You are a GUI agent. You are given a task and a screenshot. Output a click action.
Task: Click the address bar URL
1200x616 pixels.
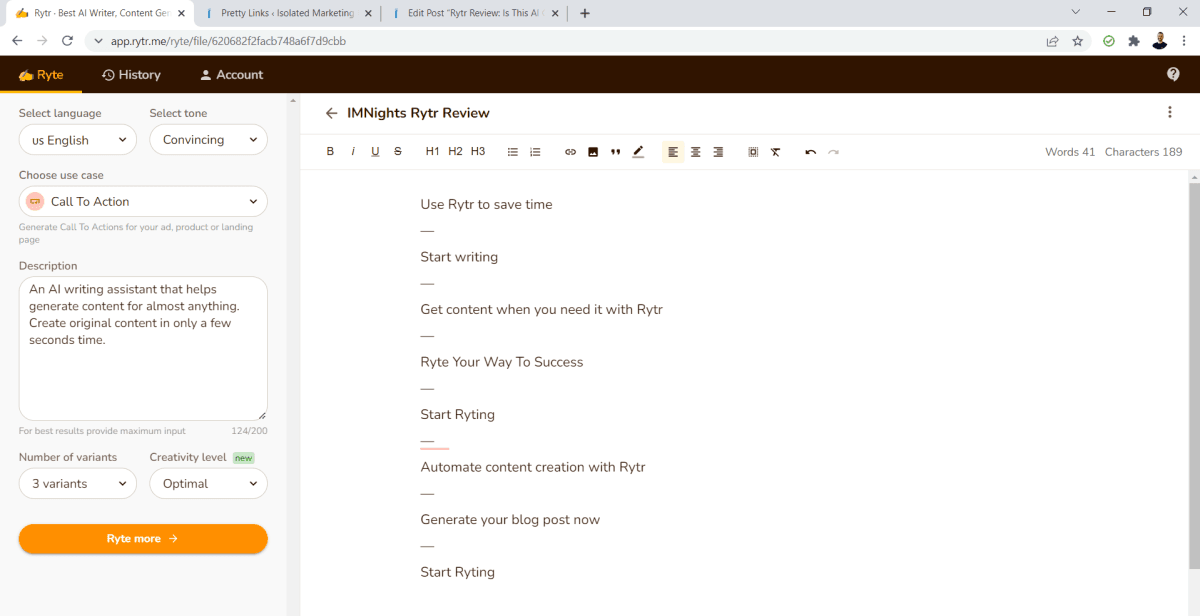pyautogui.click(x=228, y=42)
